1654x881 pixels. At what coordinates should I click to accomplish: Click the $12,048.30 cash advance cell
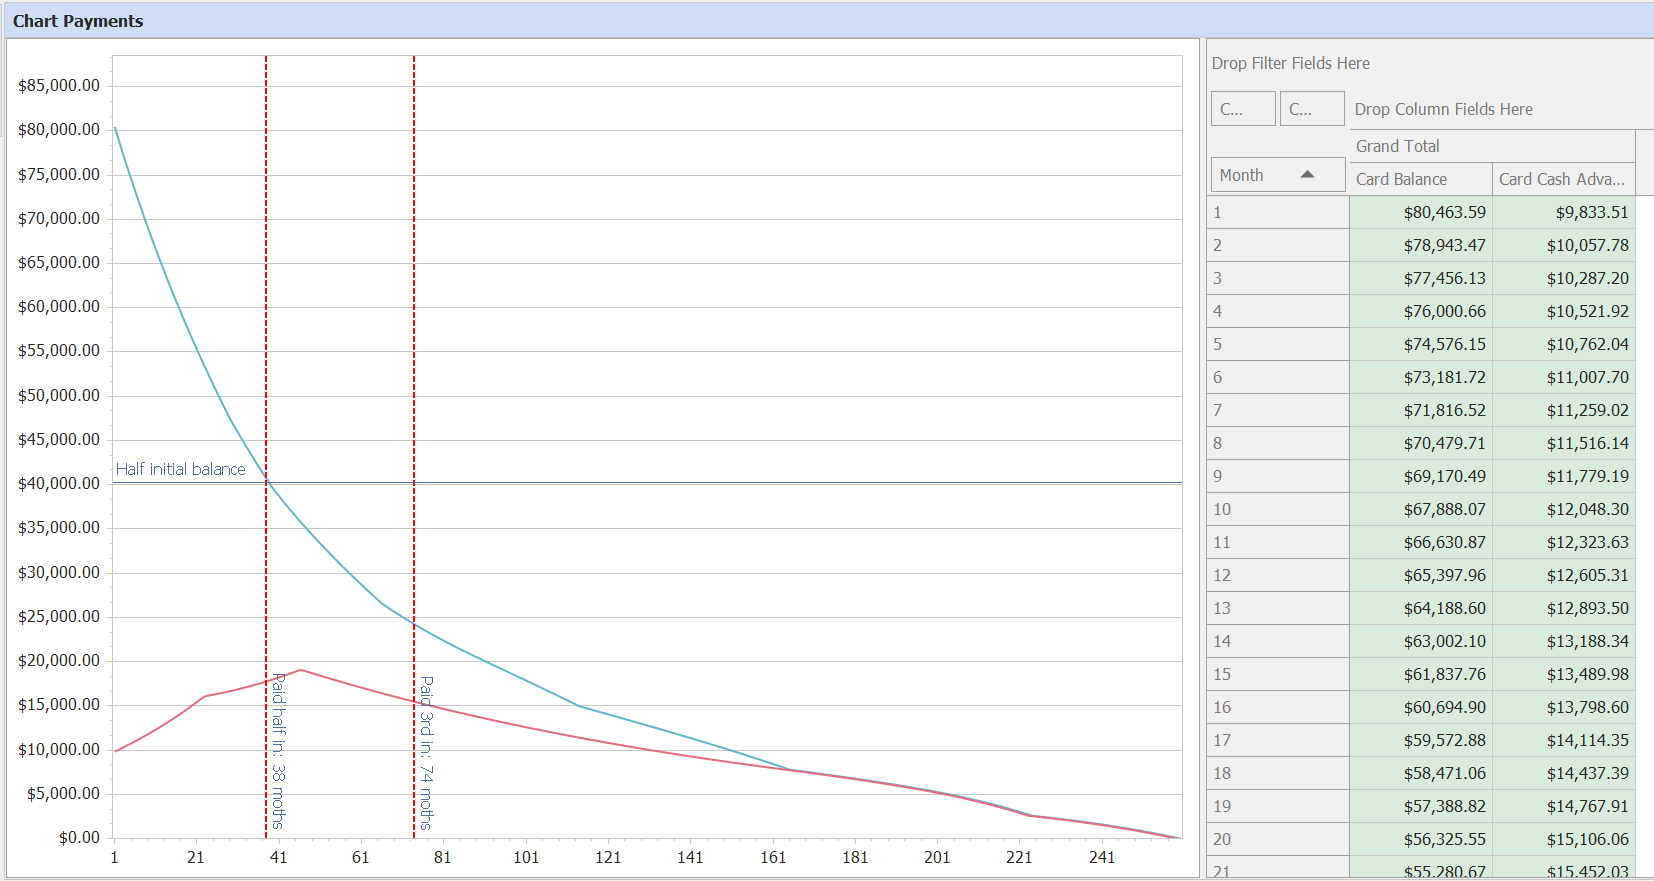click(x=1587, y=509)
